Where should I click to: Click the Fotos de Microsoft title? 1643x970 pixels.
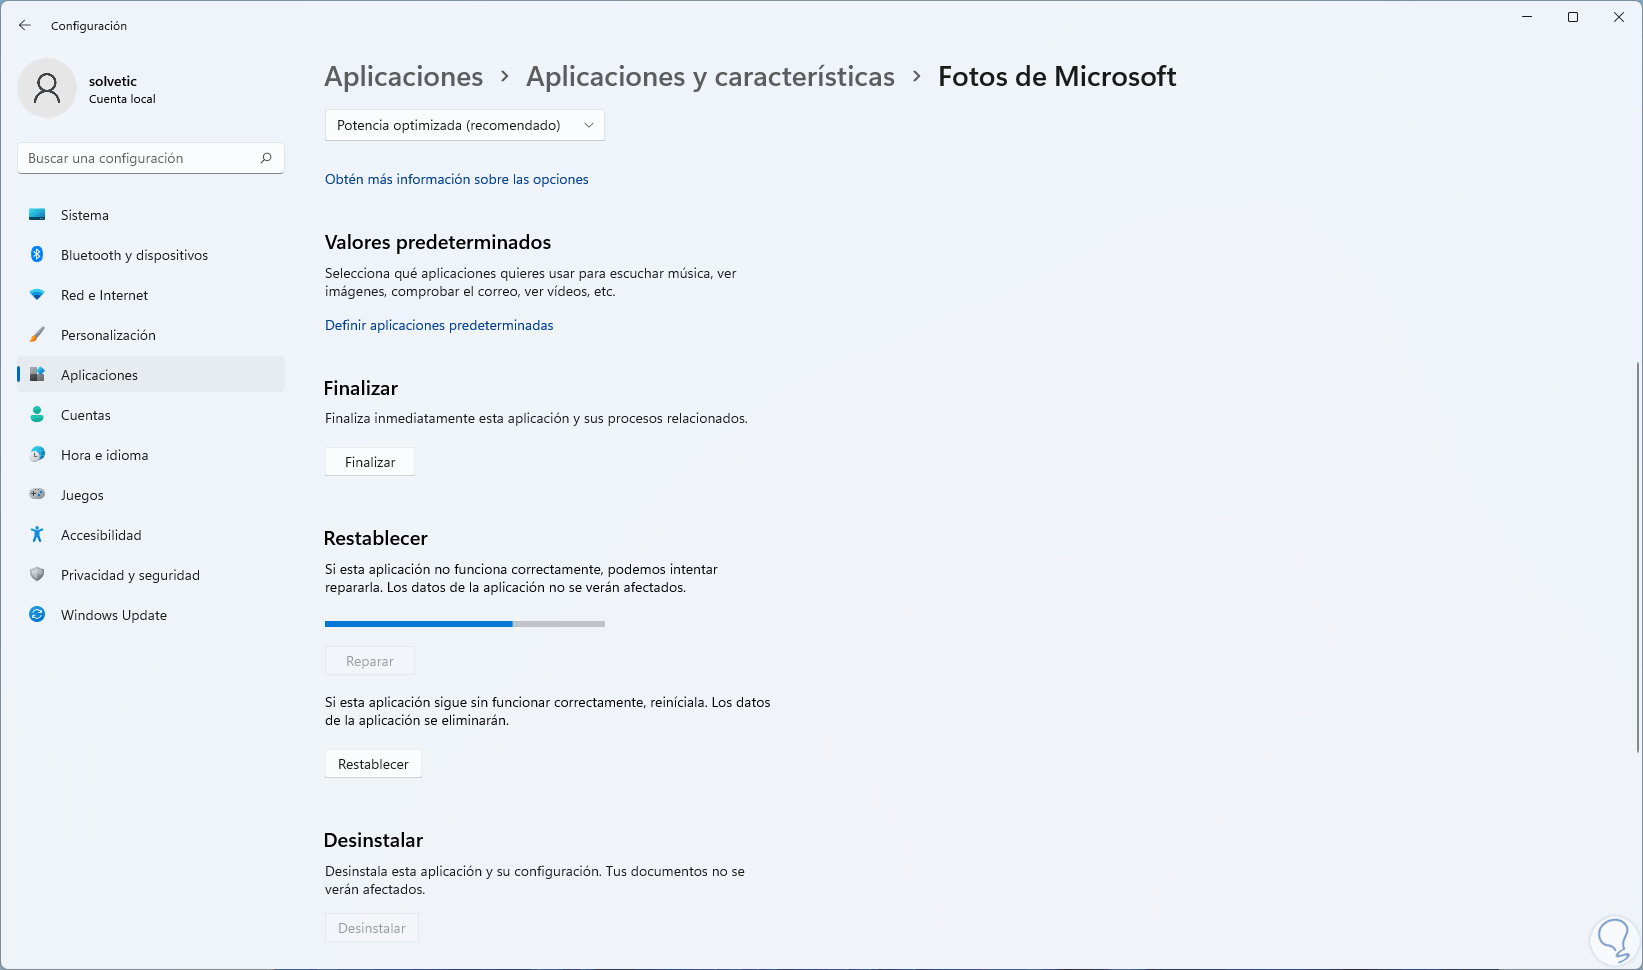[x=1057, y=76]
